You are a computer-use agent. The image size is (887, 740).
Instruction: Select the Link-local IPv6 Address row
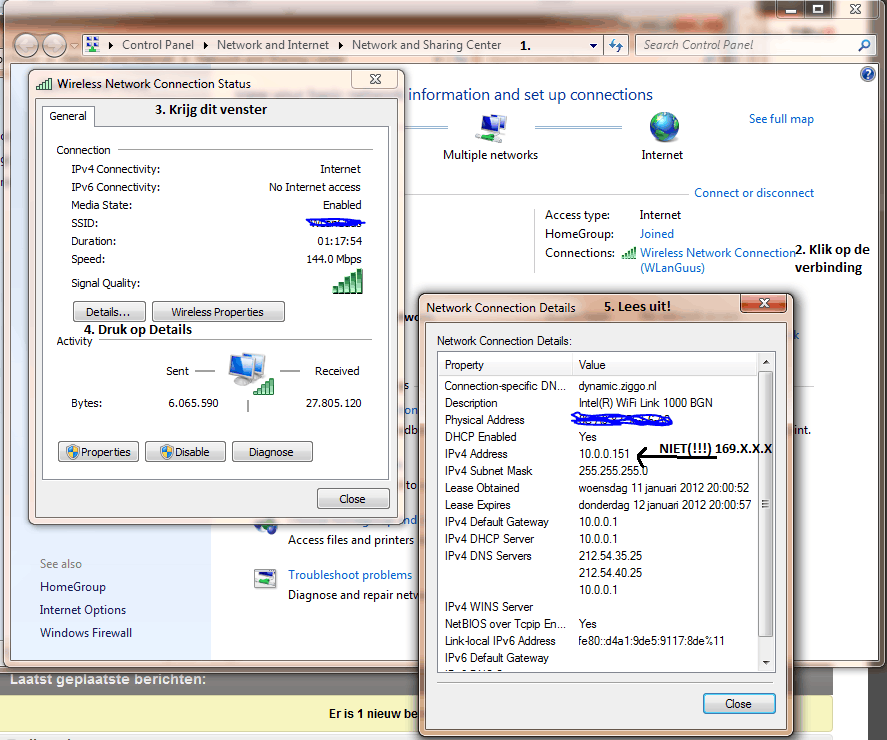(x=598, y=640)
